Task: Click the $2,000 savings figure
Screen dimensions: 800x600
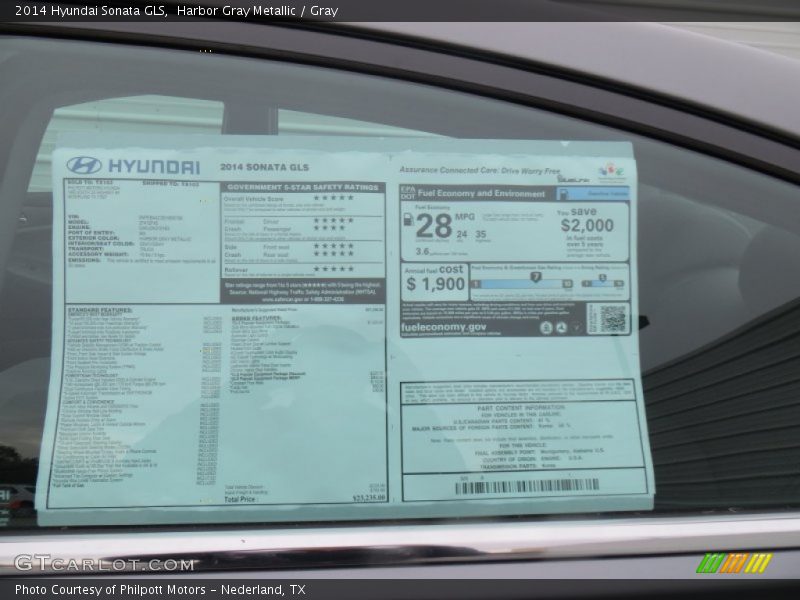Action: 587,226
